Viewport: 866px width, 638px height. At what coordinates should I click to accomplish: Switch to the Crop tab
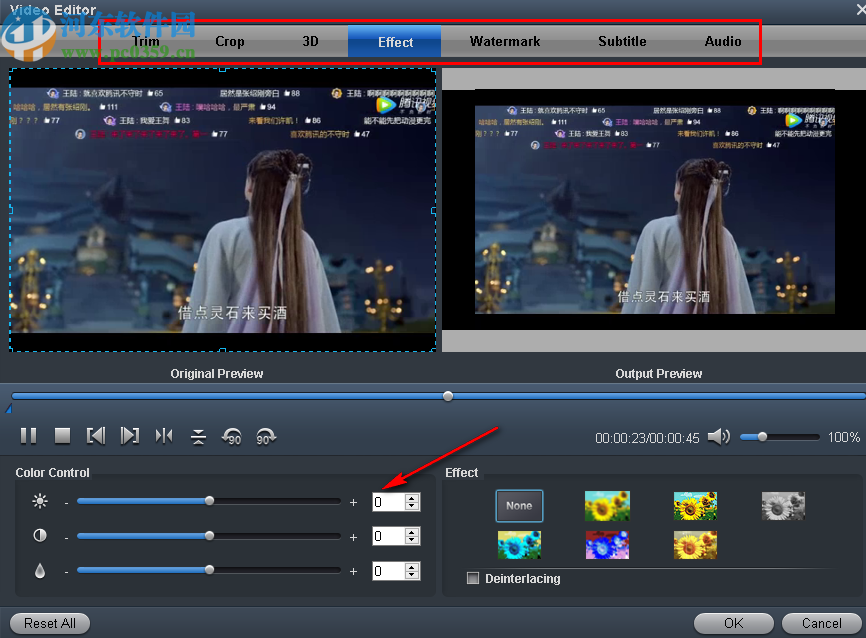pyautogui.click(x=229, y=42)
